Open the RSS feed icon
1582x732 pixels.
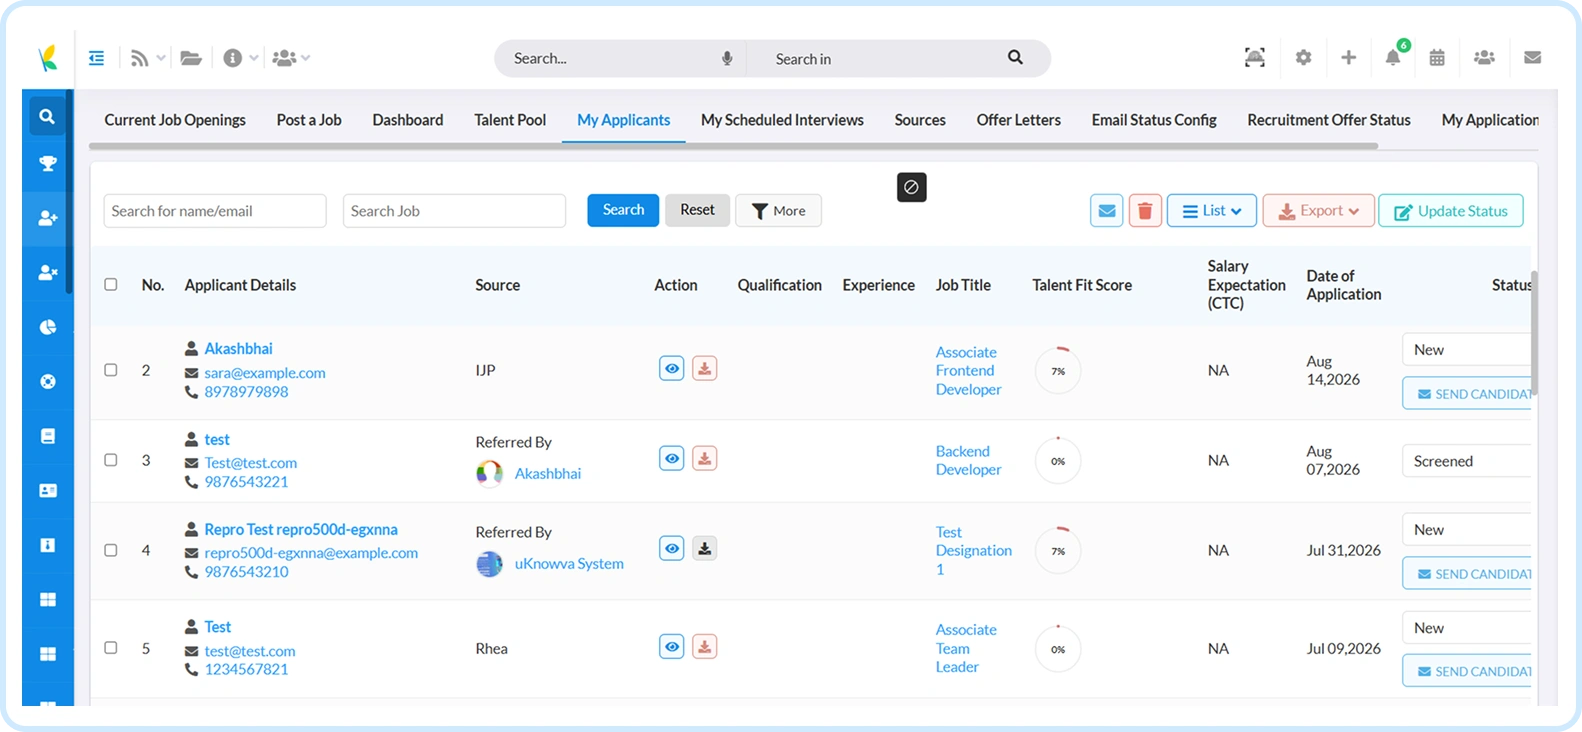click(x=139, y=58)
